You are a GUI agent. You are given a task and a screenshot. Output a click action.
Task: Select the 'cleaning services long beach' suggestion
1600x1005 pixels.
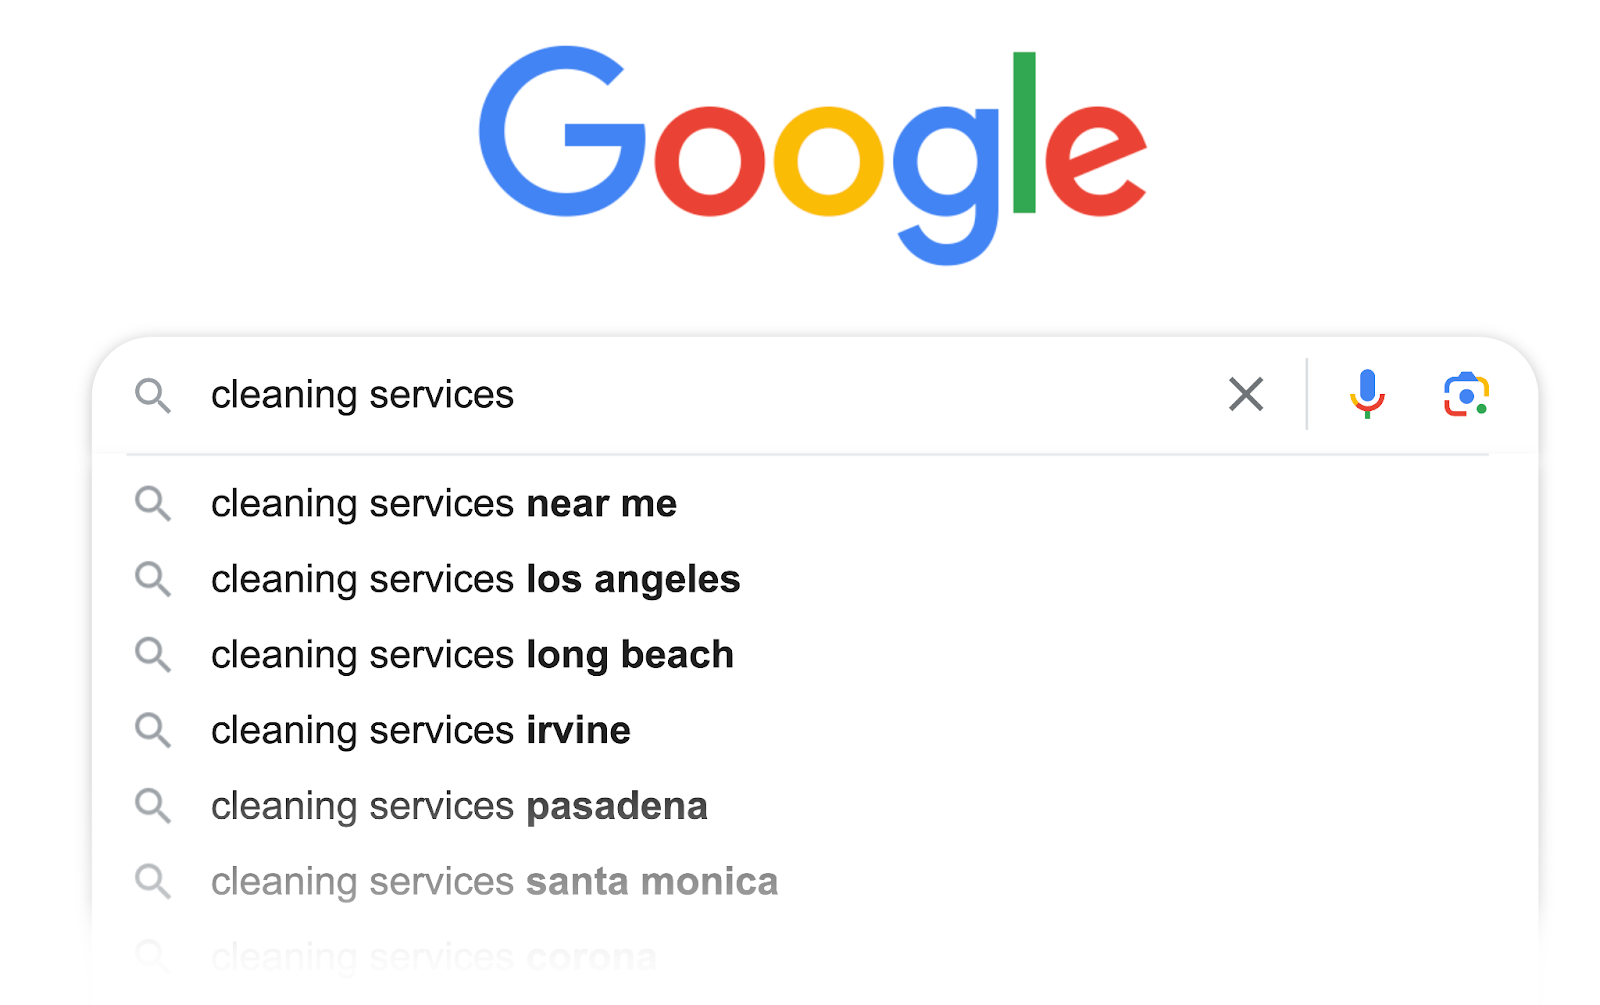472,655
